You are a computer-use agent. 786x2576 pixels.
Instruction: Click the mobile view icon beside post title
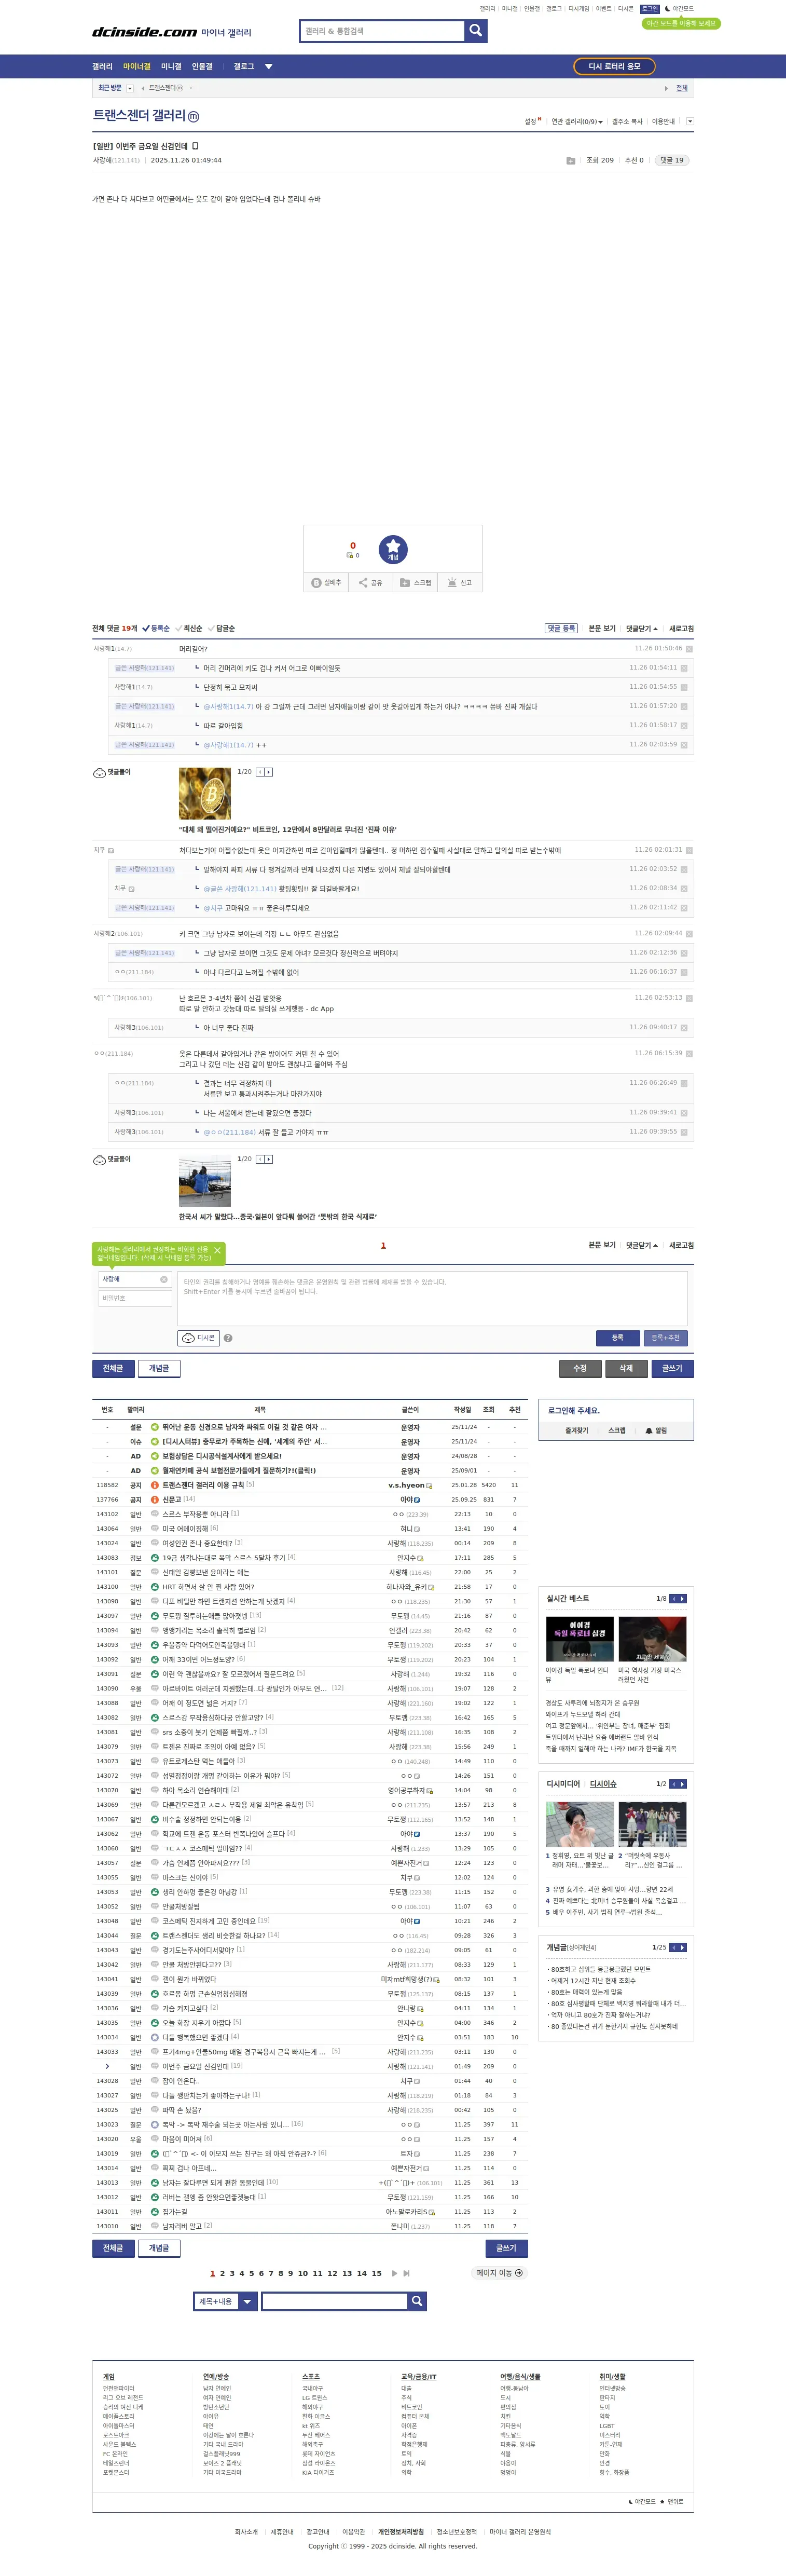click(195, 146)
